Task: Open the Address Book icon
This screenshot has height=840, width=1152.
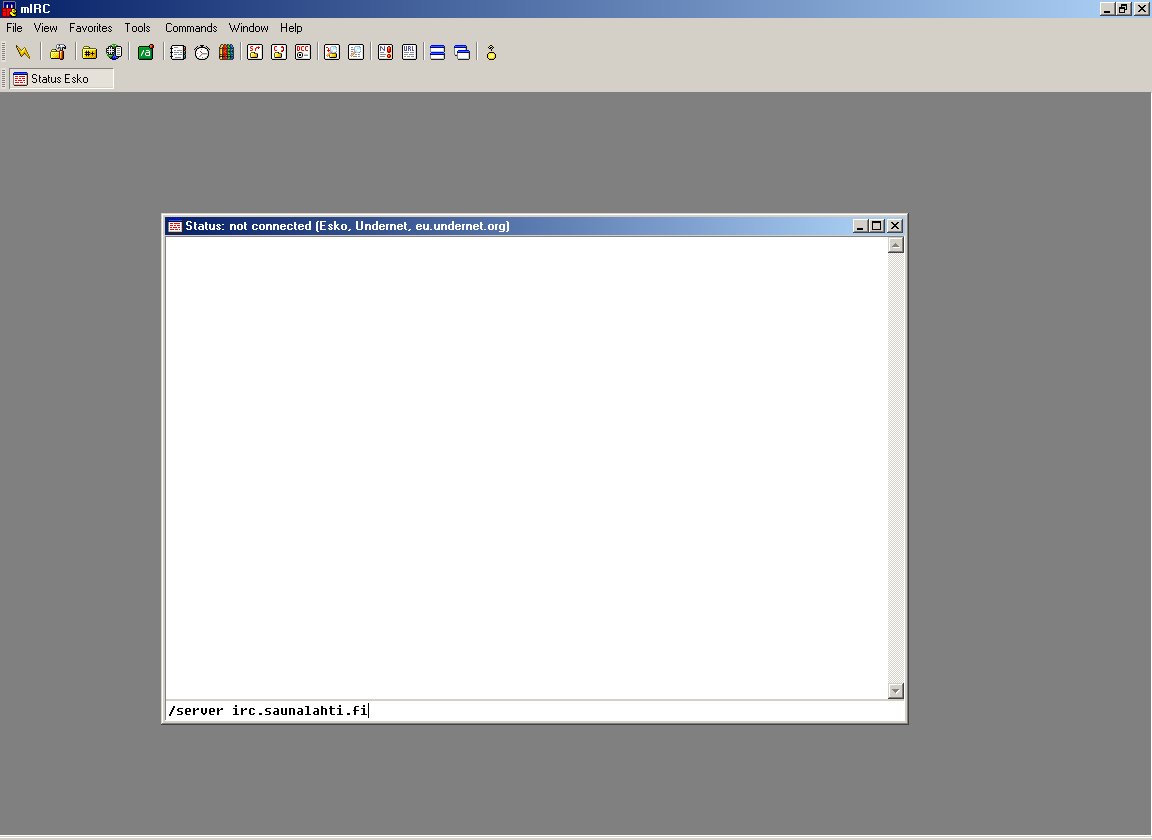Action: point(177,52)
